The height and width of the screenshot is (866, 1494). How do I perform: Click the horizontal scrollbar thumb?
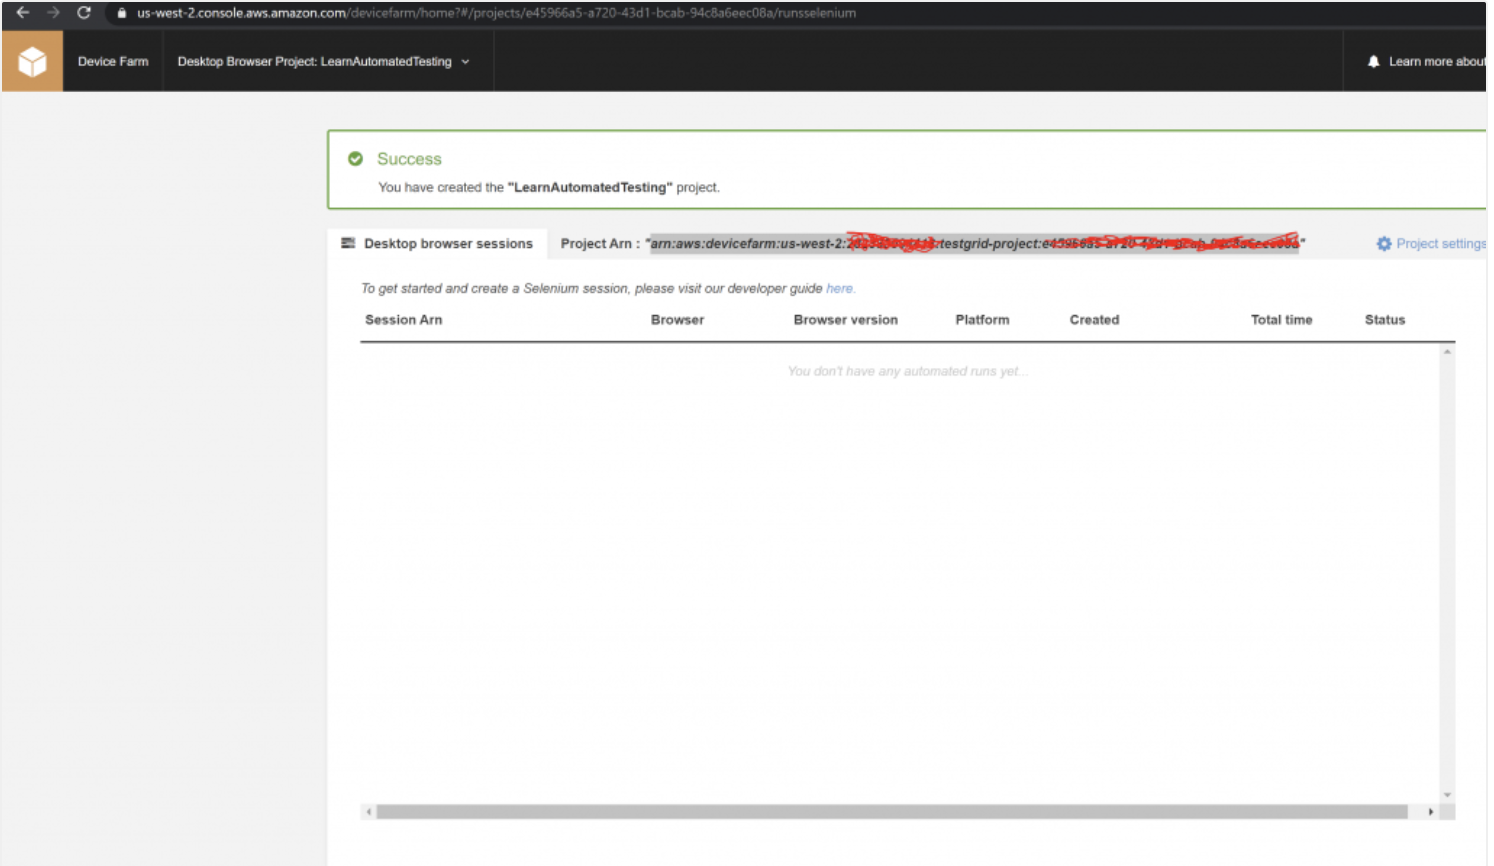click(x=892, y=812)
